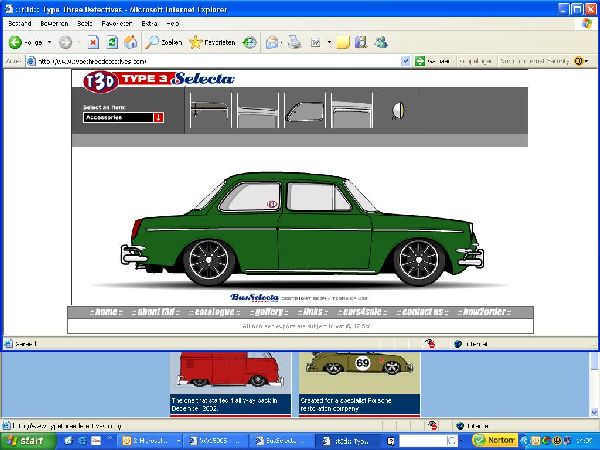Open the Back button history dropdown arrow

pos(48,43)
